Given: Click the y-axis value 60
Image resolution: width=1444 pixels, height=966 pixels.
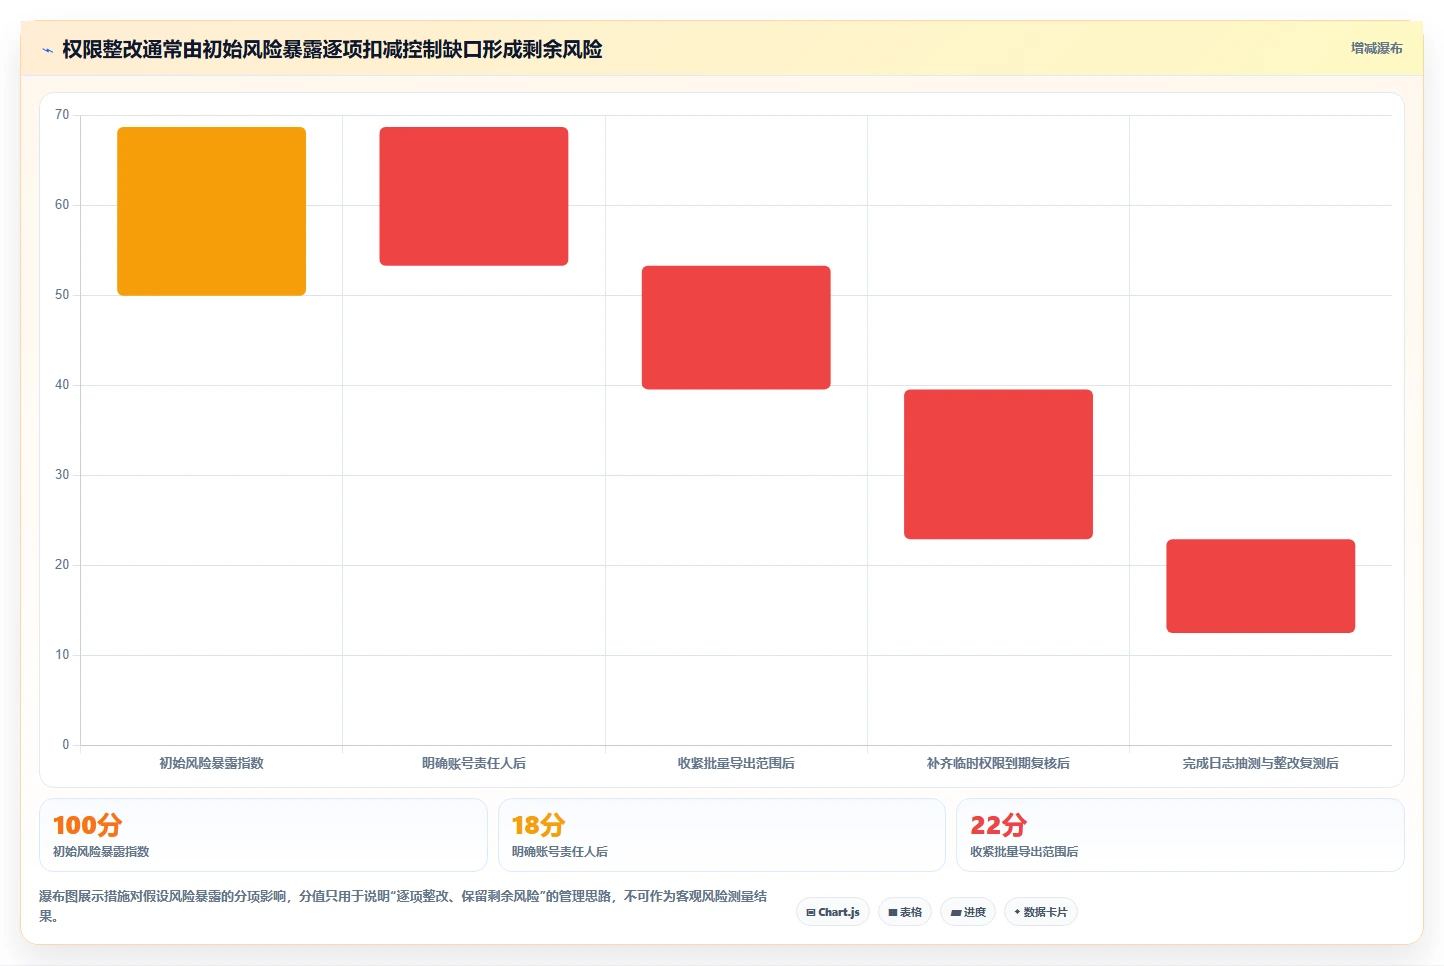Looking at the screenshot, I should pos(62,205).
